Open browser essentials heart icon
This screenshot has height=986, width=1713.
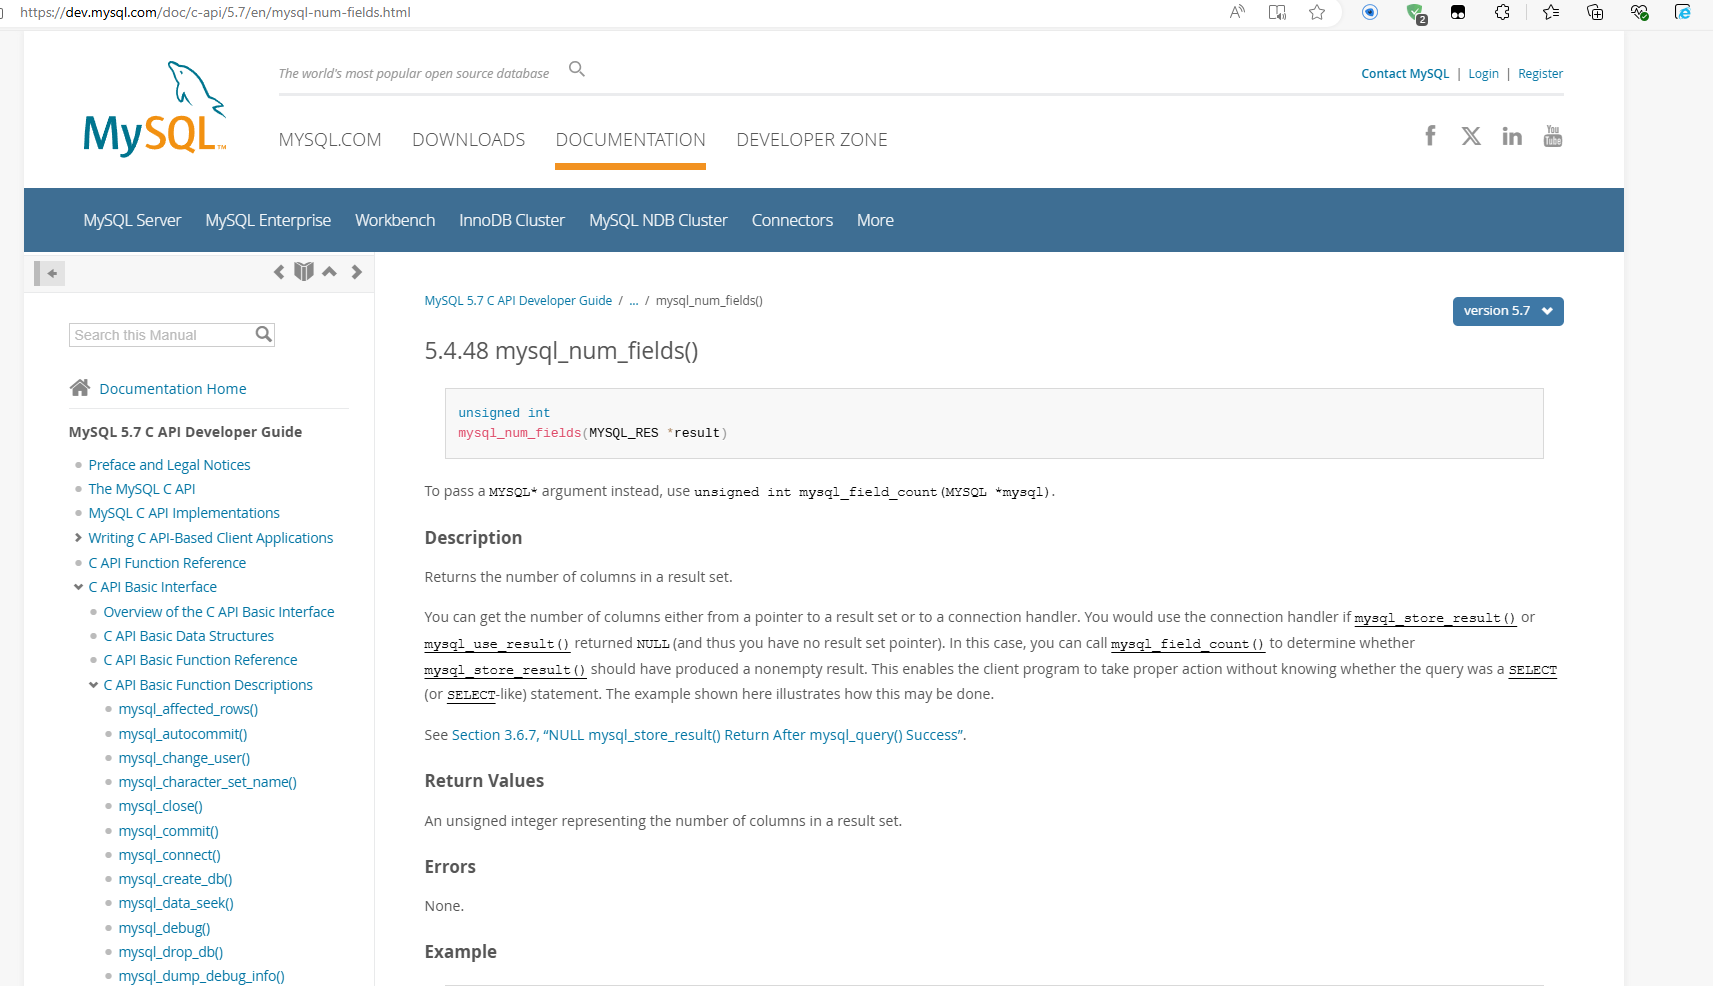click(1639, 12)
